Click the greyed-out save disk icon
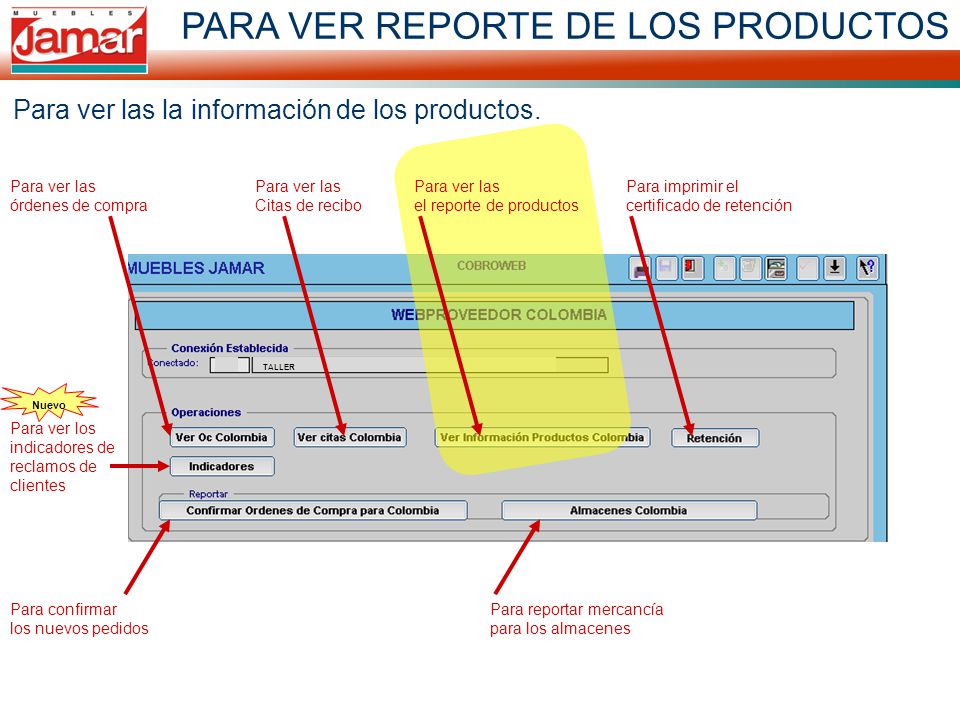Viewport: 960px width, 720px height. [x=666, y=269]
